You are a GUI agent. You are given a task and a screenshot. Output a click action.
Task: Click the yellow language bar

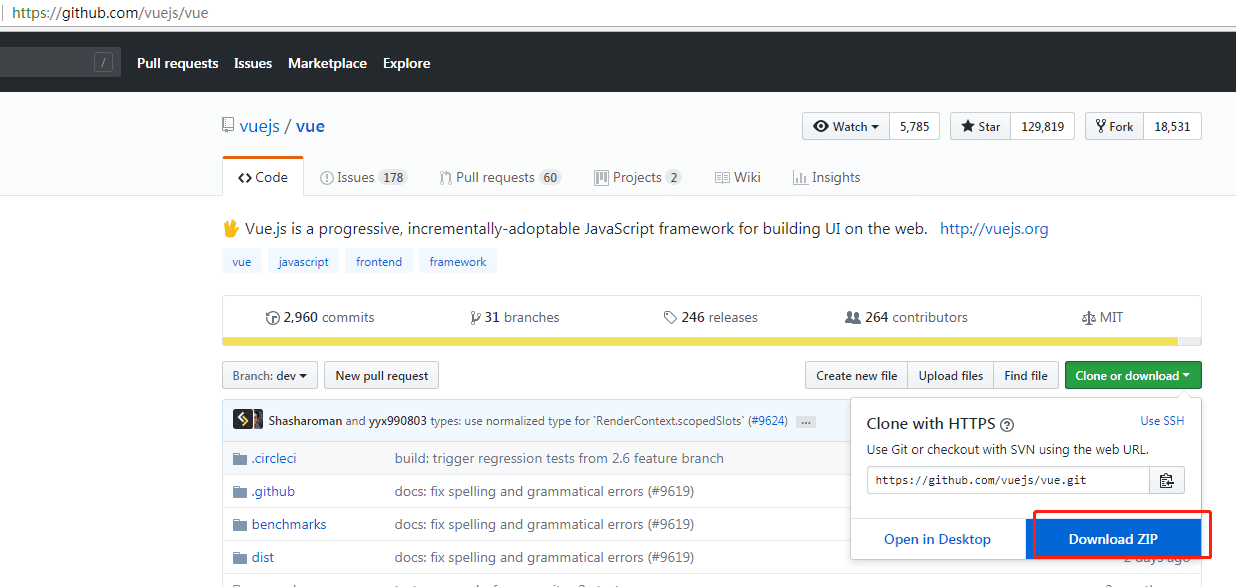[700, 341]
